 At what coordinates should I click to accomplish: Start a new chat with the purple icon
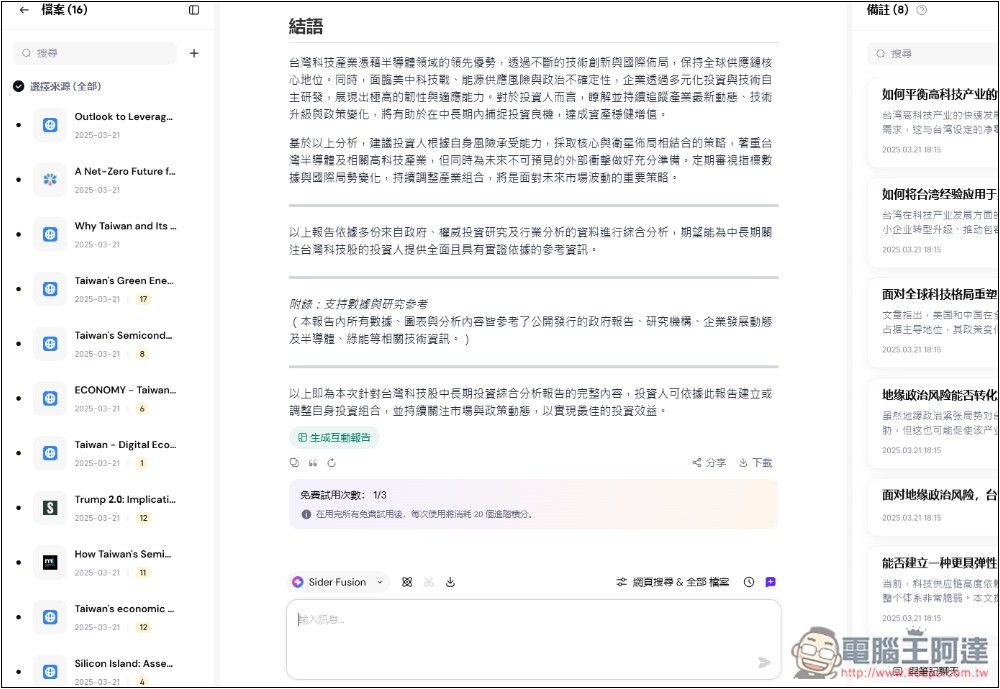point(770,582)
